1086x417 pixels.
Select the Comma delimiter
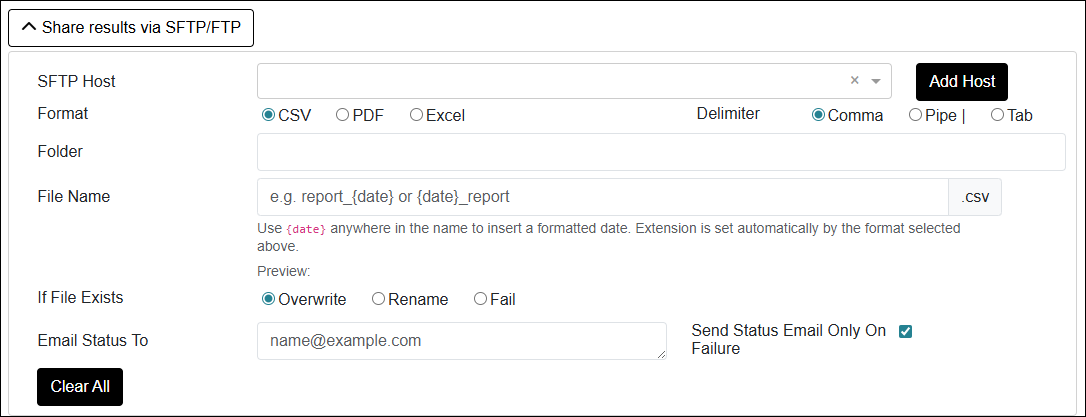(x=818, y=115)
